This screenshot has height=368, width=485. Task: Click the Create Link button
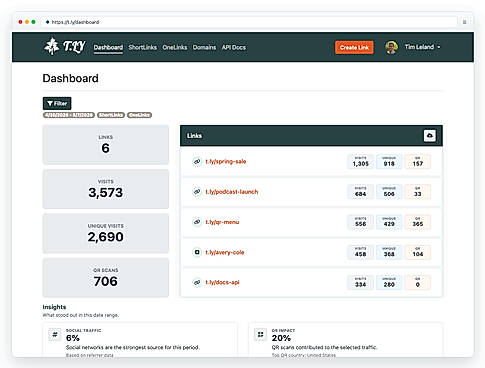click(x=354, y=47)
